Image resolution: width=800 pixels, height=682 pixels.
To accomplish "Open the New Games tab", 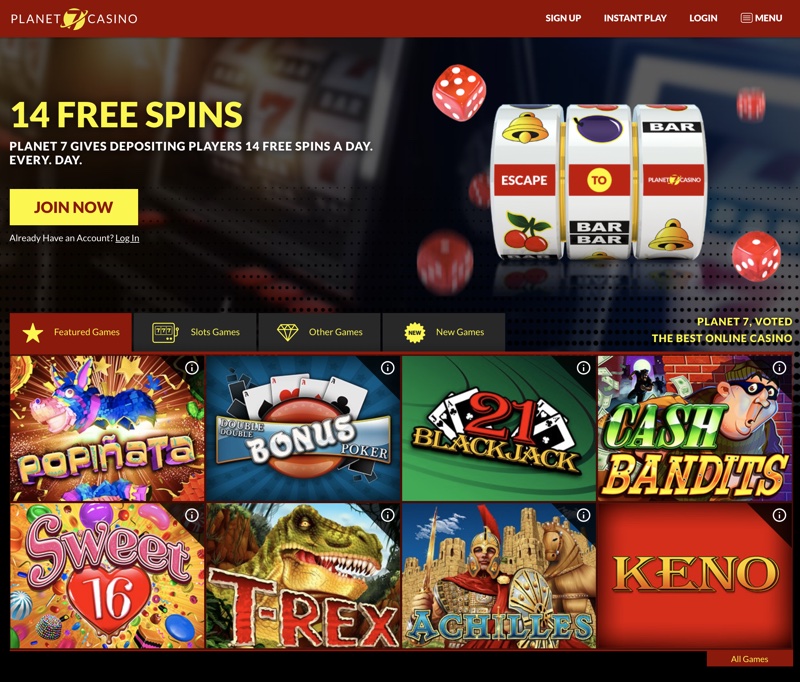I will (x=444, y=332).
